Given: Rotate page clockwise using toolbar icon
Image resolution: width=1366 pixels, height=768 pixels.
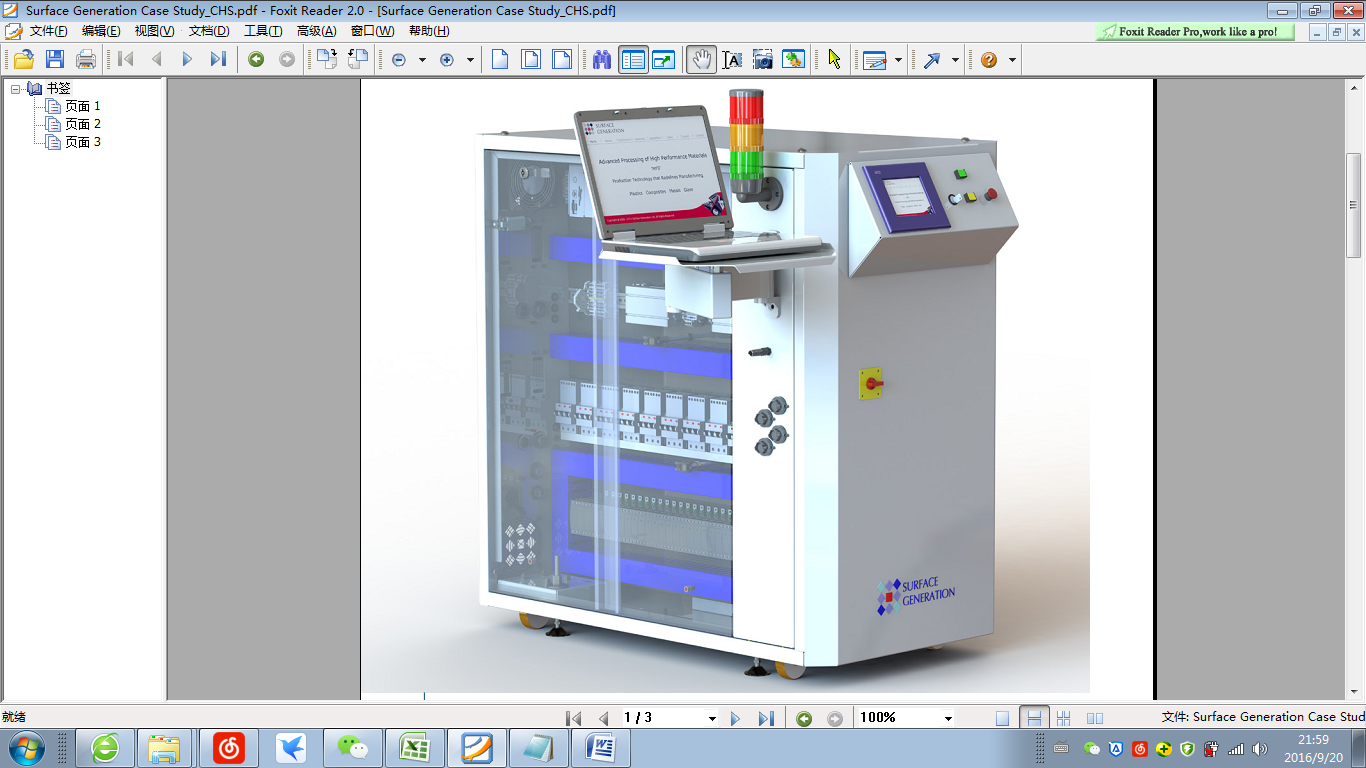Looking at the screenshot, I should 326,60.
